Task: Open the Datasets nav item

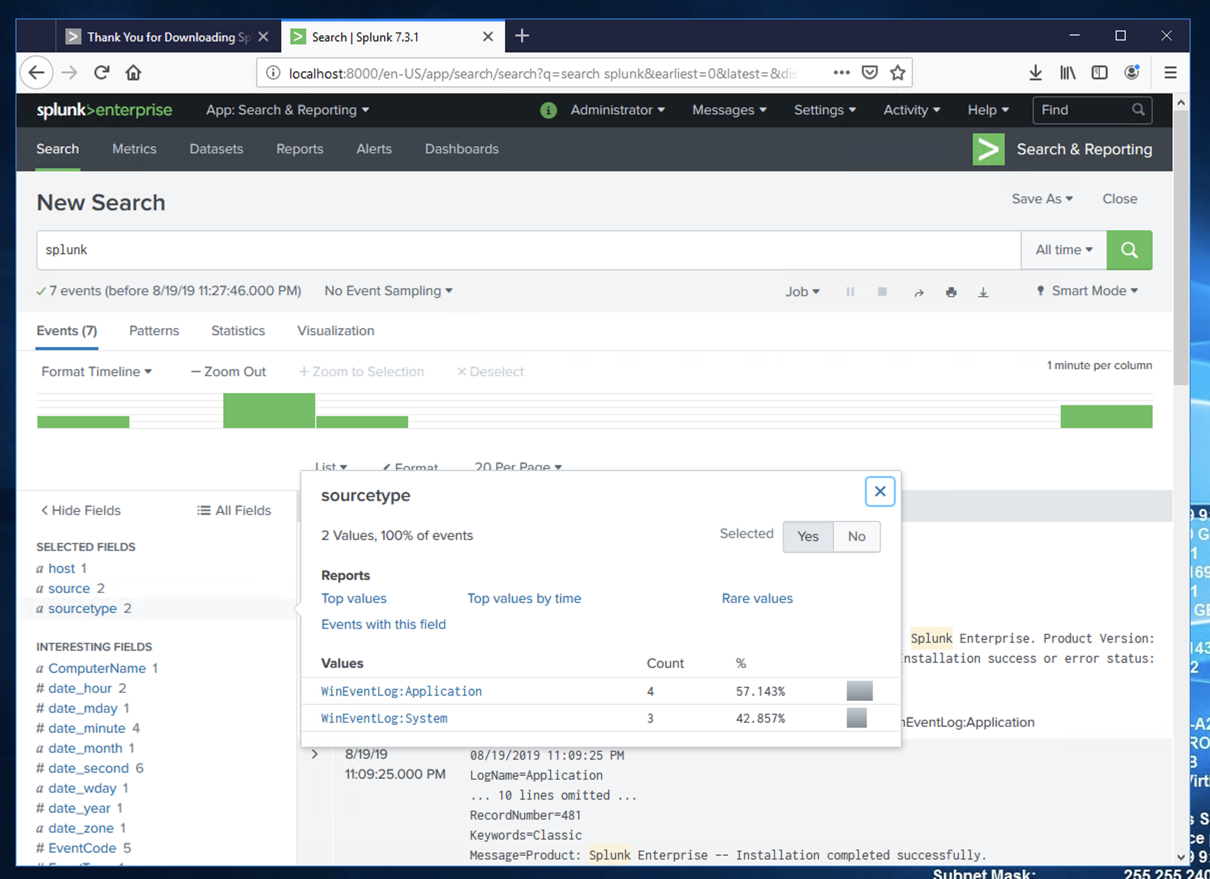Action: pos(216,149)
